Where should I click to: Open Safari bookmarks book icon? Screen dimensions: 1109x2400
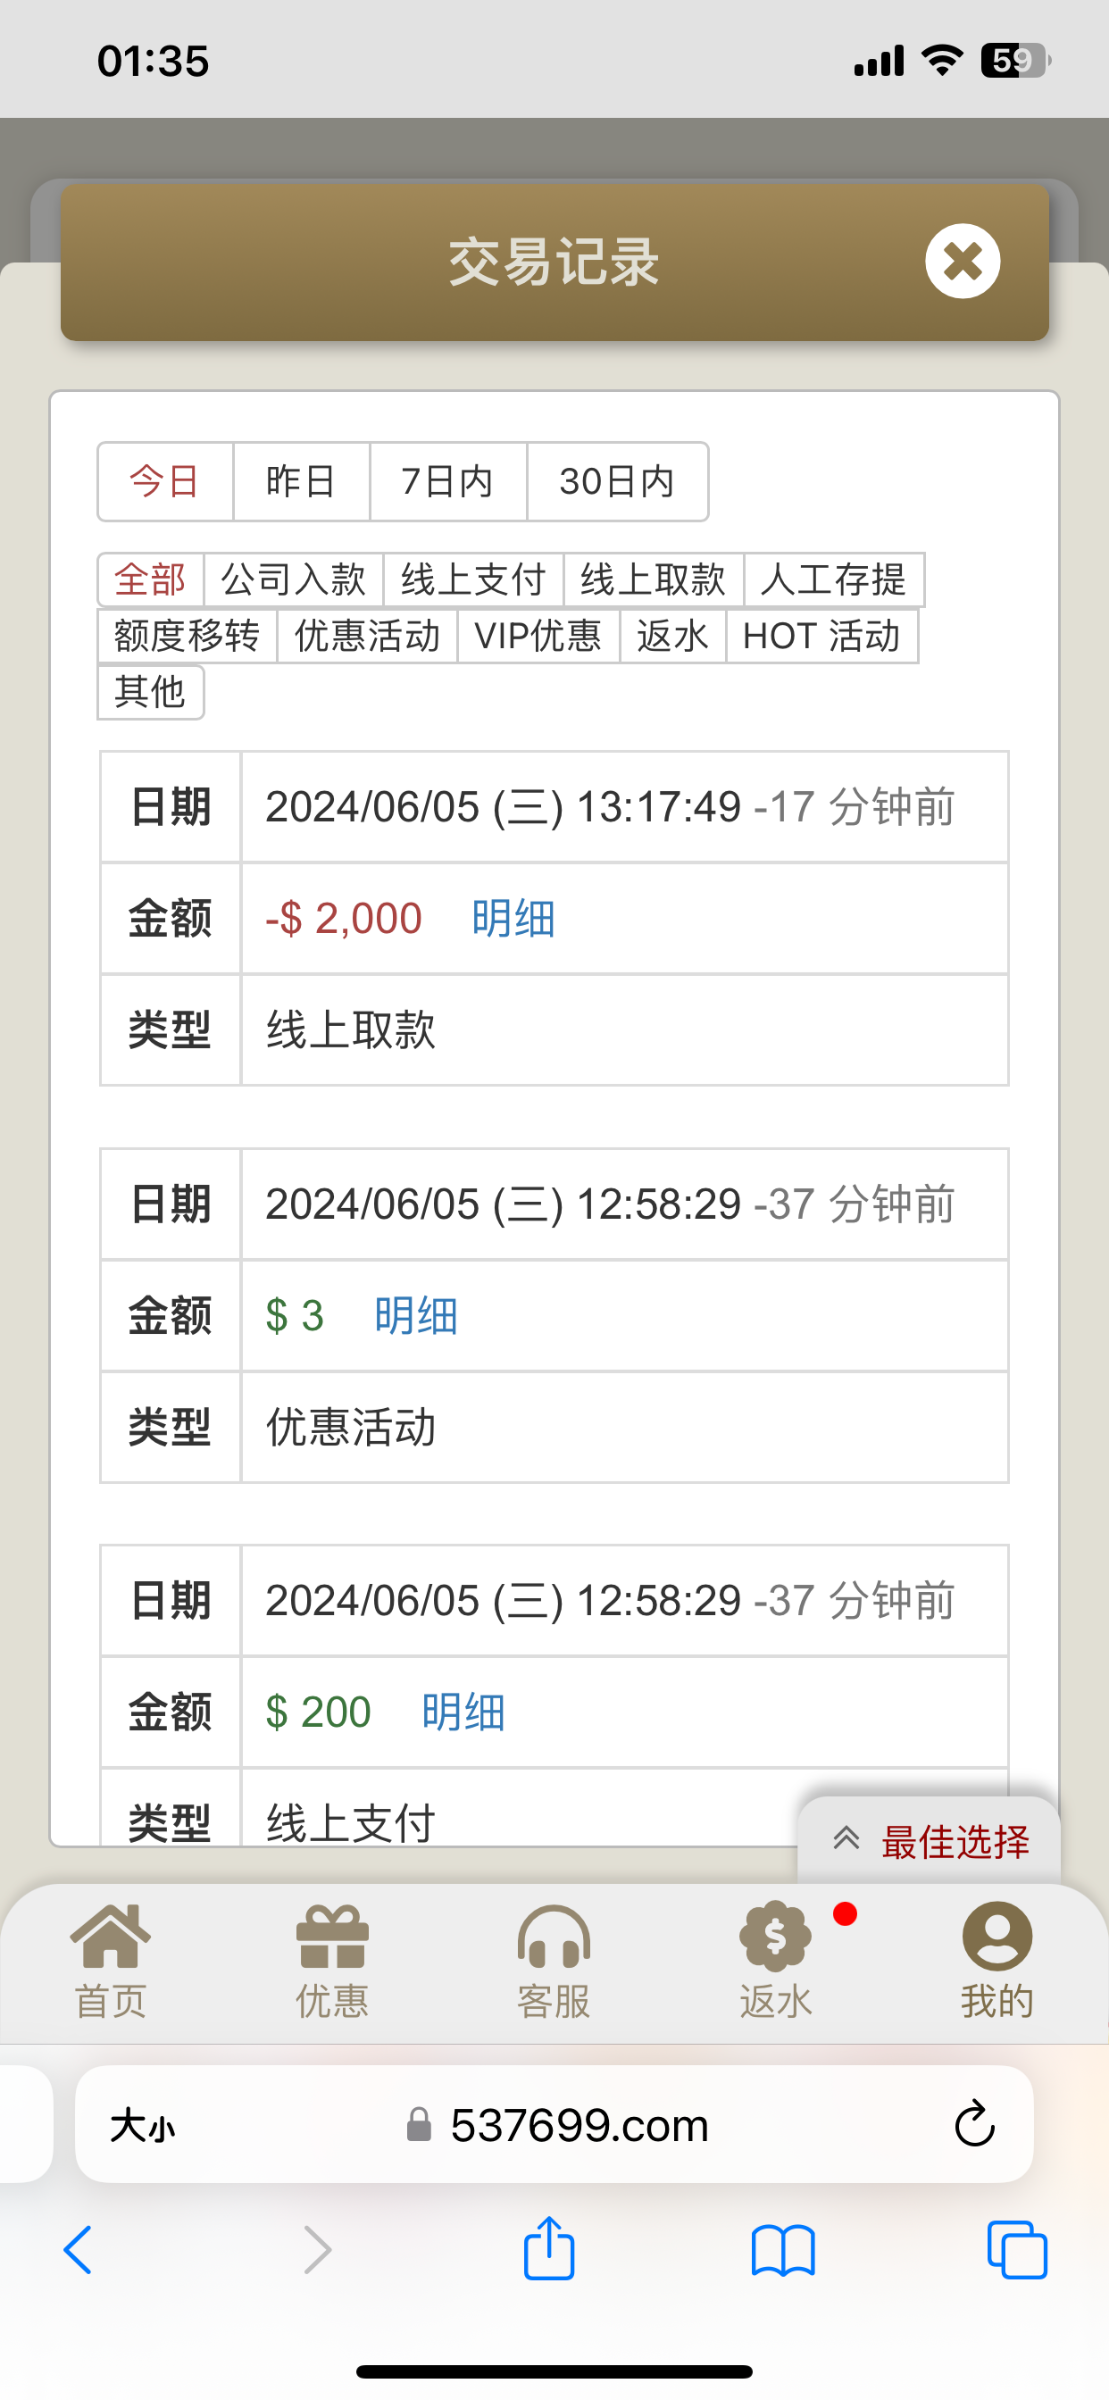click(x=783, y=2250)
